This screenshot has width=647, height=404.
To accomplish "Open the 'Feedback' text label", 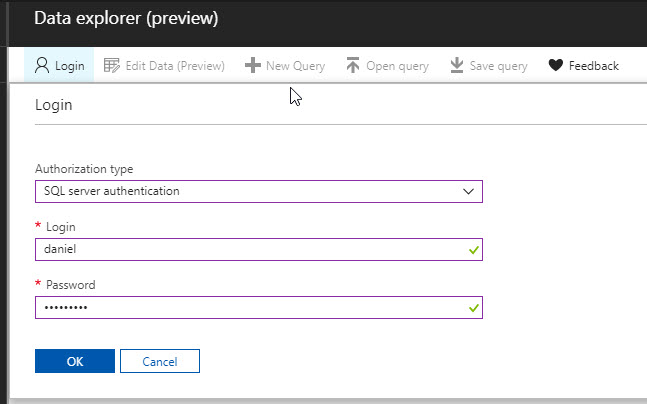I will pyautogui.click(x=594, y=66).
